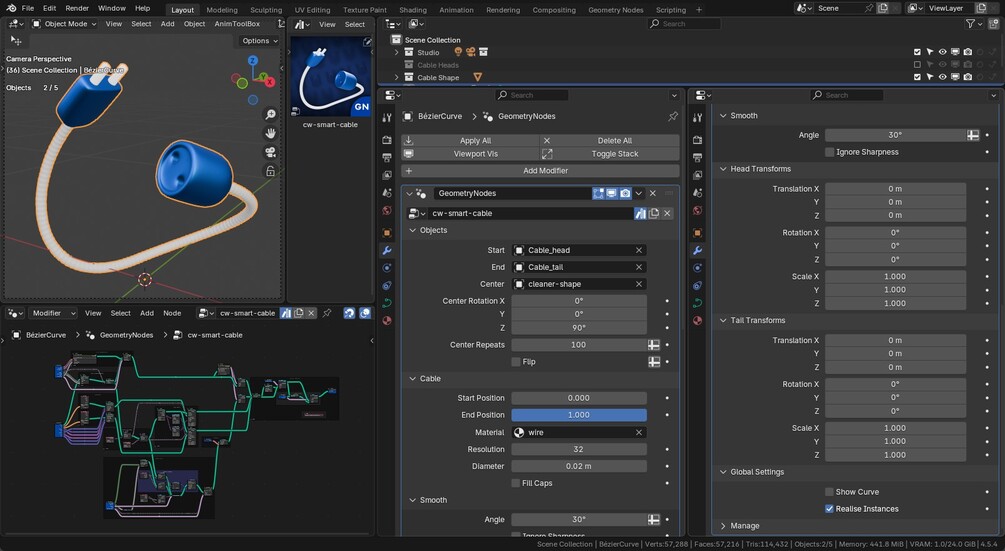Viewport: 1005px width, 551px height.
Task: Click the Add Modifier button
Action: click(x=540, y=170)
